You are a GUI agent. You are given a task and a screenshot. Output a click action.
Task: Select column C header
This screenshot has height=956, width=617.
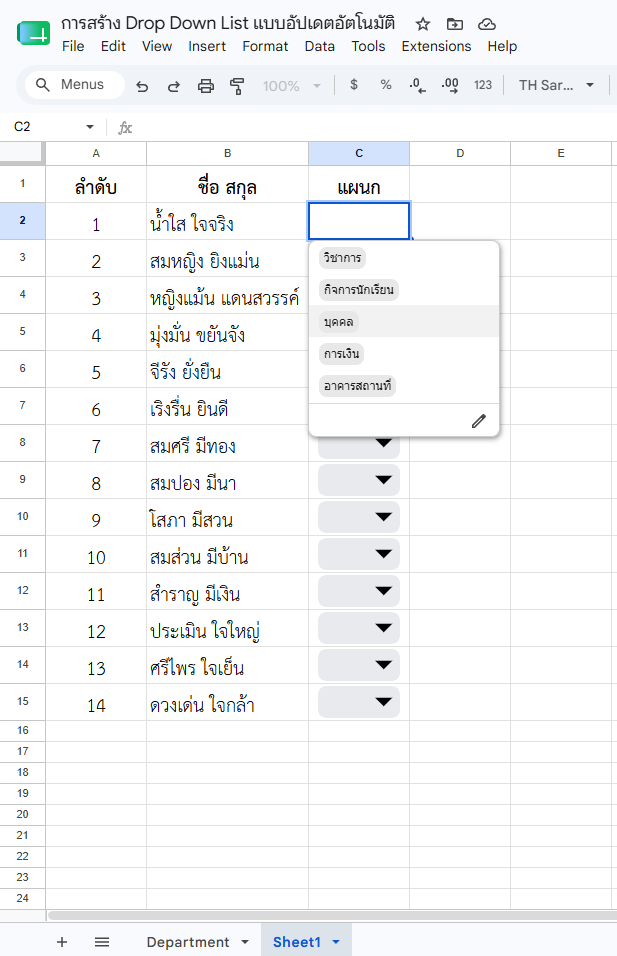[x=359, y=154]
